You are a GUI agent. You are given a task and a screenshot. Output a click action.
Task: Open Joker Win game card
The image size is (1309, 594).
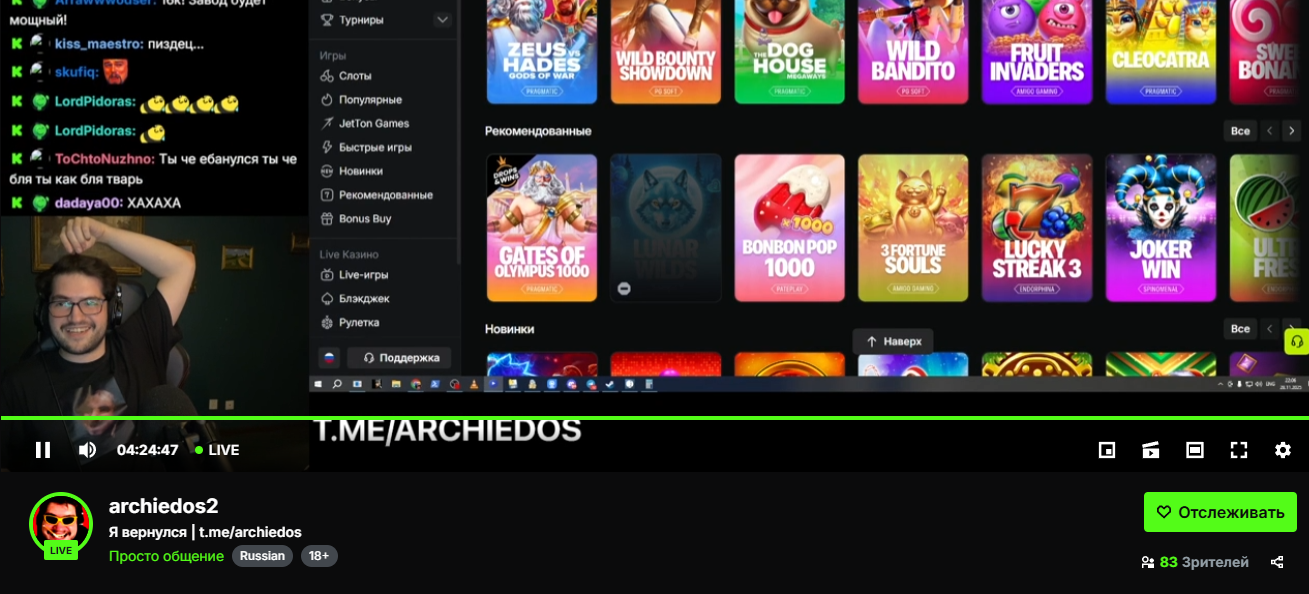click(1161, 228)
